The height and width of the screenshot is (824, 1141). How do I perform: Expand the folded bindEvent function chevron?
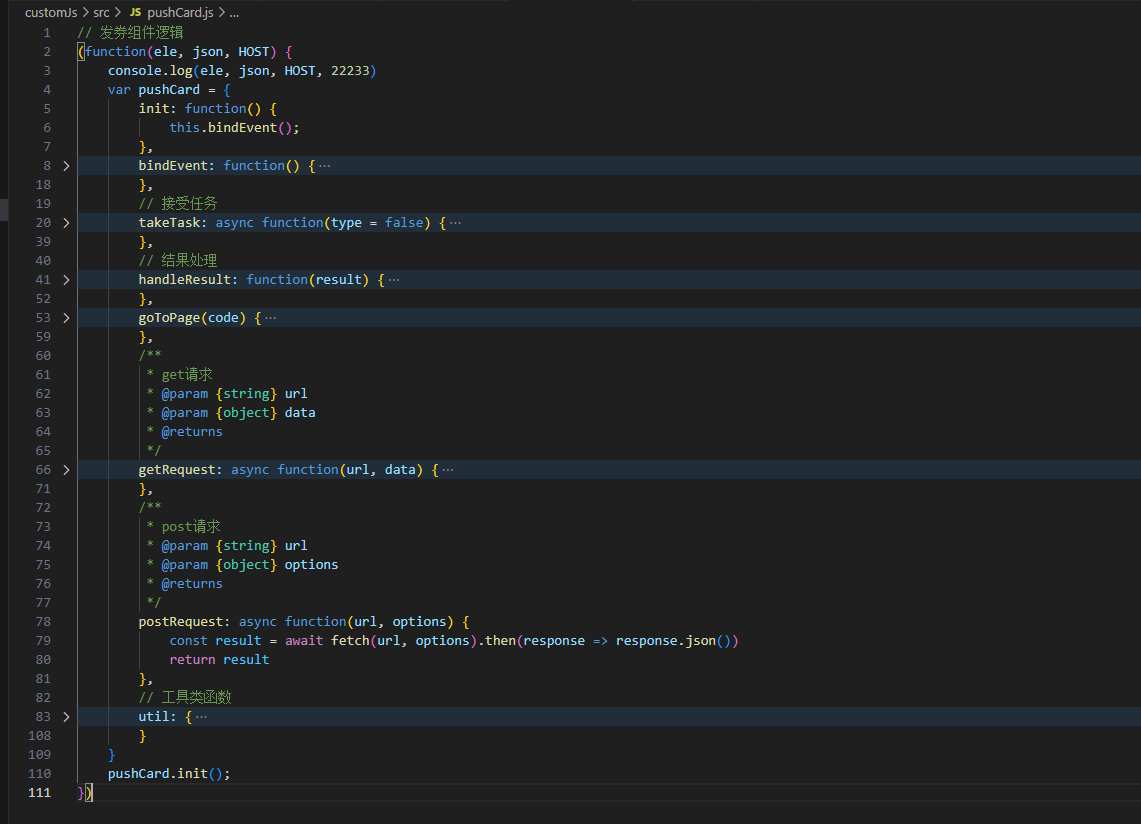[66, 166]
